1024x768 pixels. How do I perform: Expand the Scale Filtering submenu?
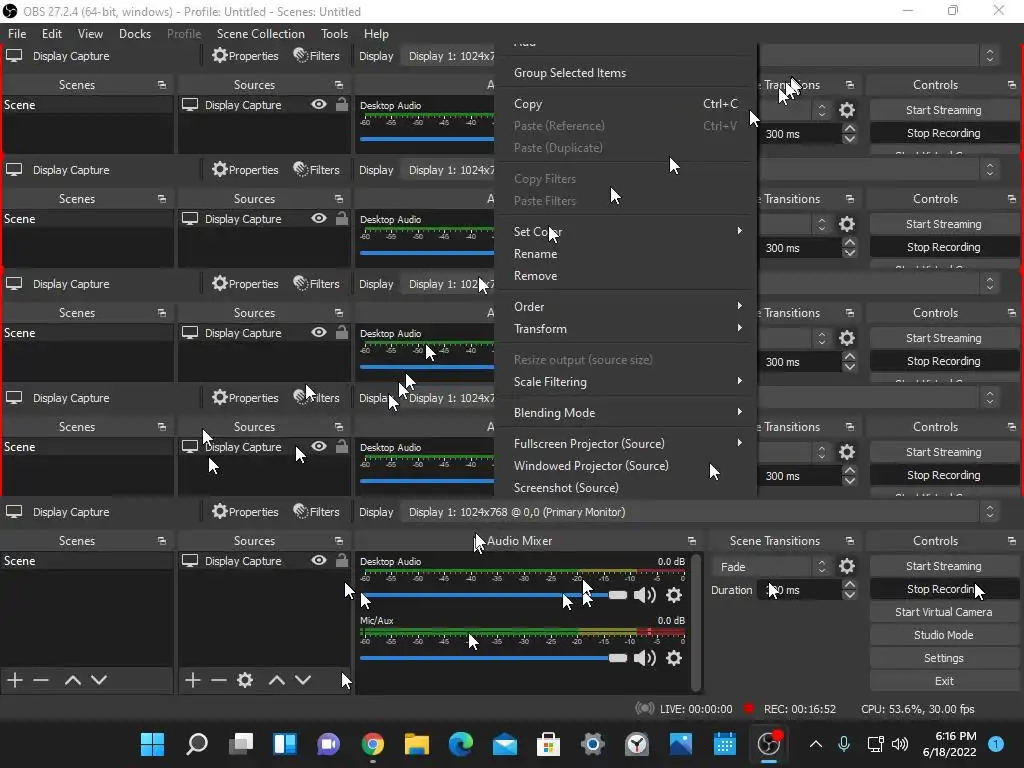[626, 381]
